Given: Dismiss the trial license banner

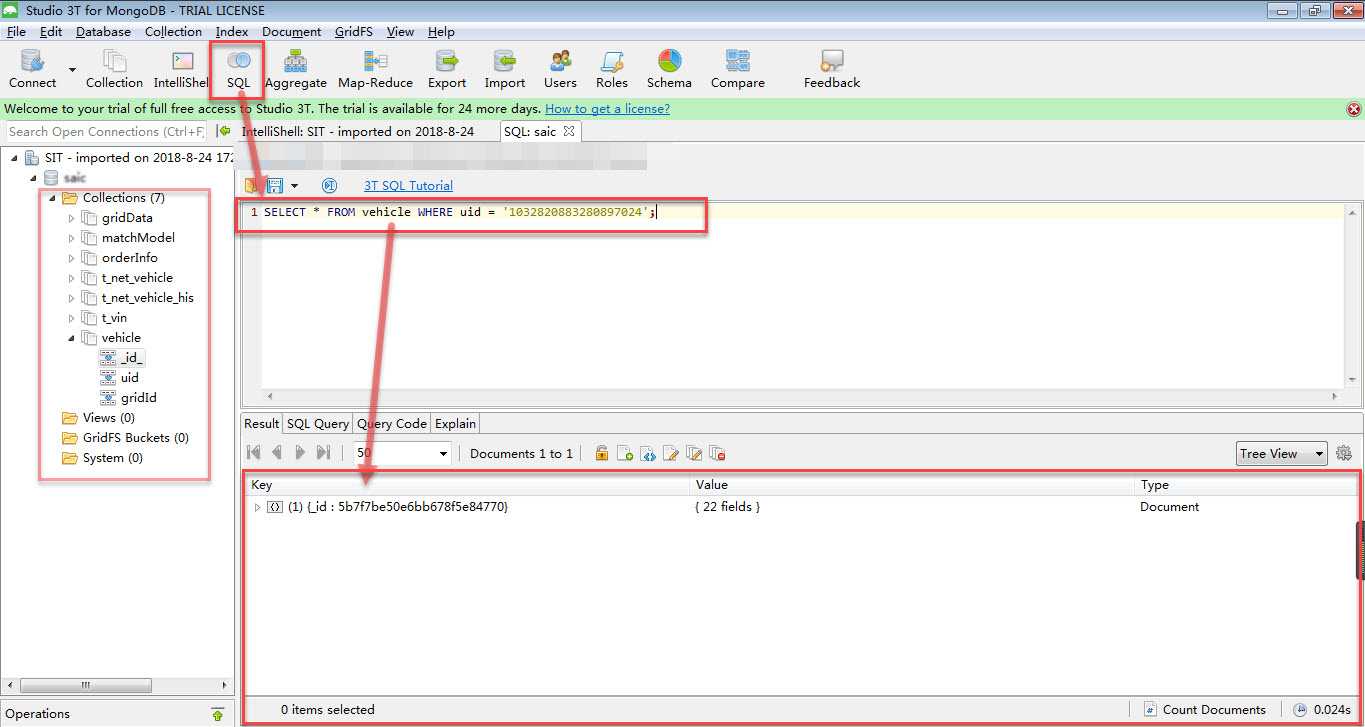Looking at the screenshot, I should click(x=1354, y=109).
